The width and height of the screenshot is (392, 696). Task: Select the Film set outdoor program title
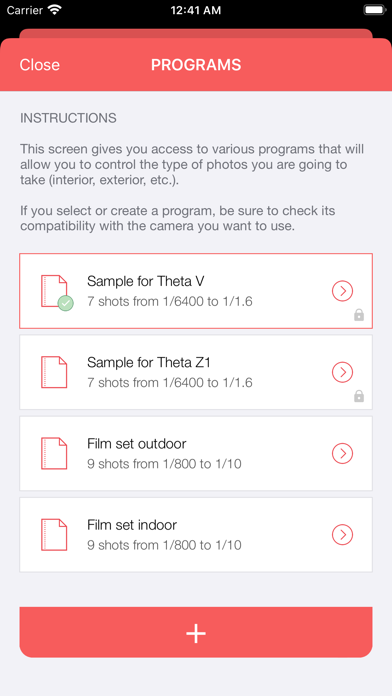[137, 443]
